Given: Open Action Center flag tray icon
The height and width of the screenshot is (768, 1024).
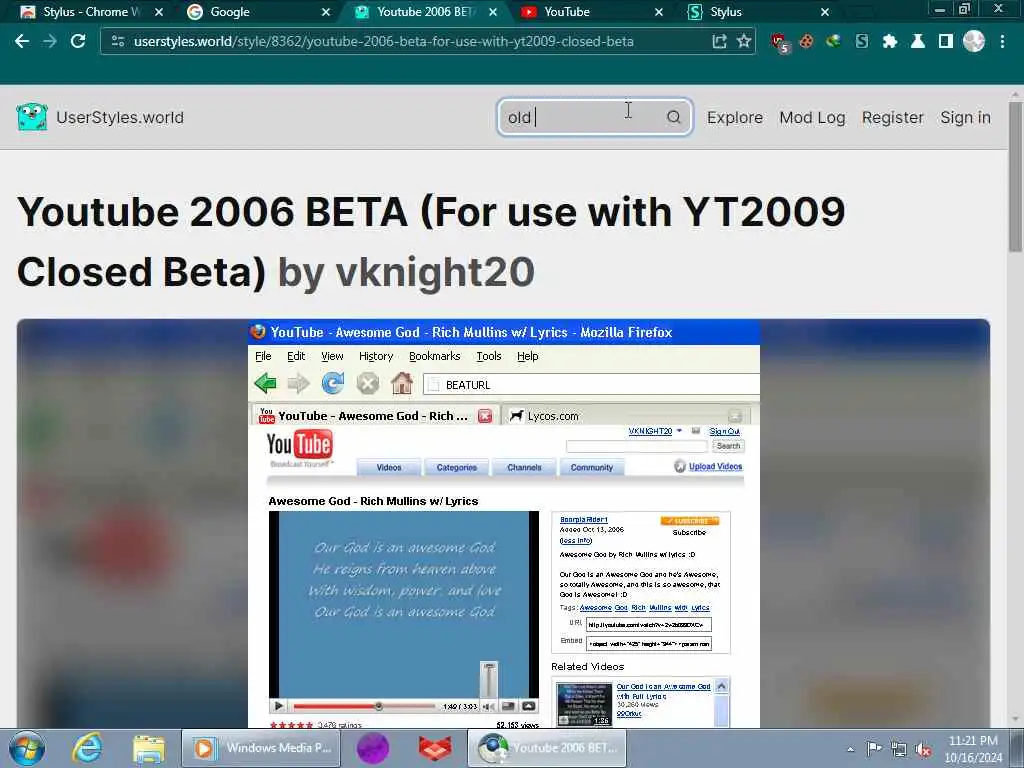Looking at the screenshot, I should [x=874, y=748].
